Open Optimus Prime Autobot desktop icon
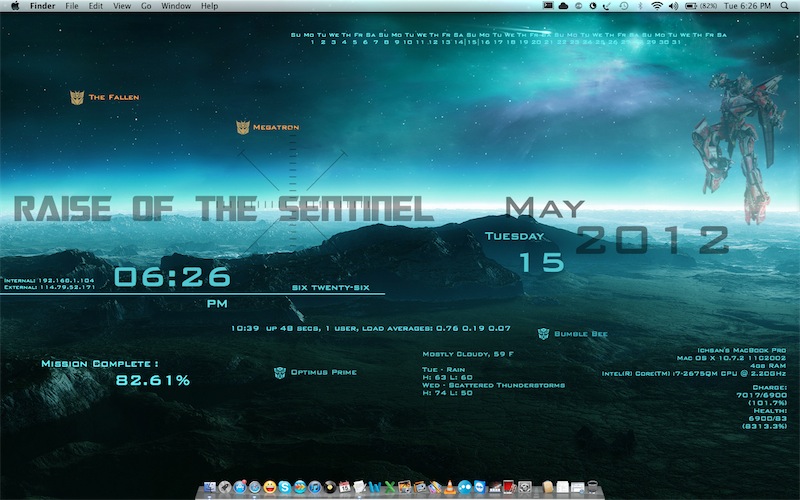The width and height of the screenshot is (800, 500). (x=315, y=372)
